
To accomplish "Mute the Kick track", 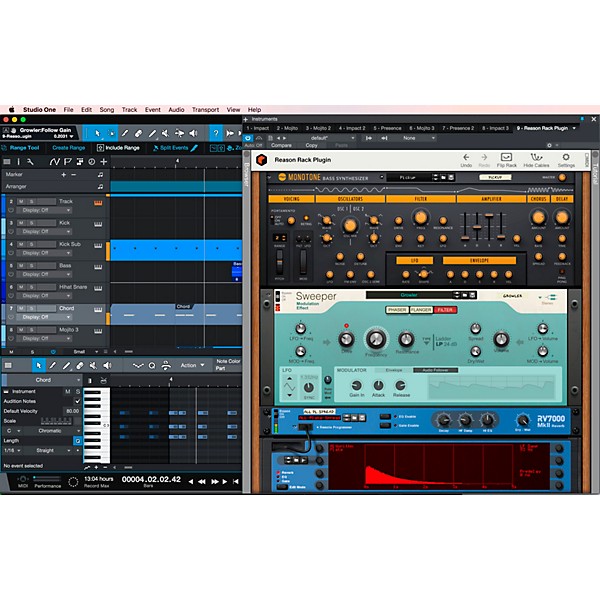I will (21, 223).
